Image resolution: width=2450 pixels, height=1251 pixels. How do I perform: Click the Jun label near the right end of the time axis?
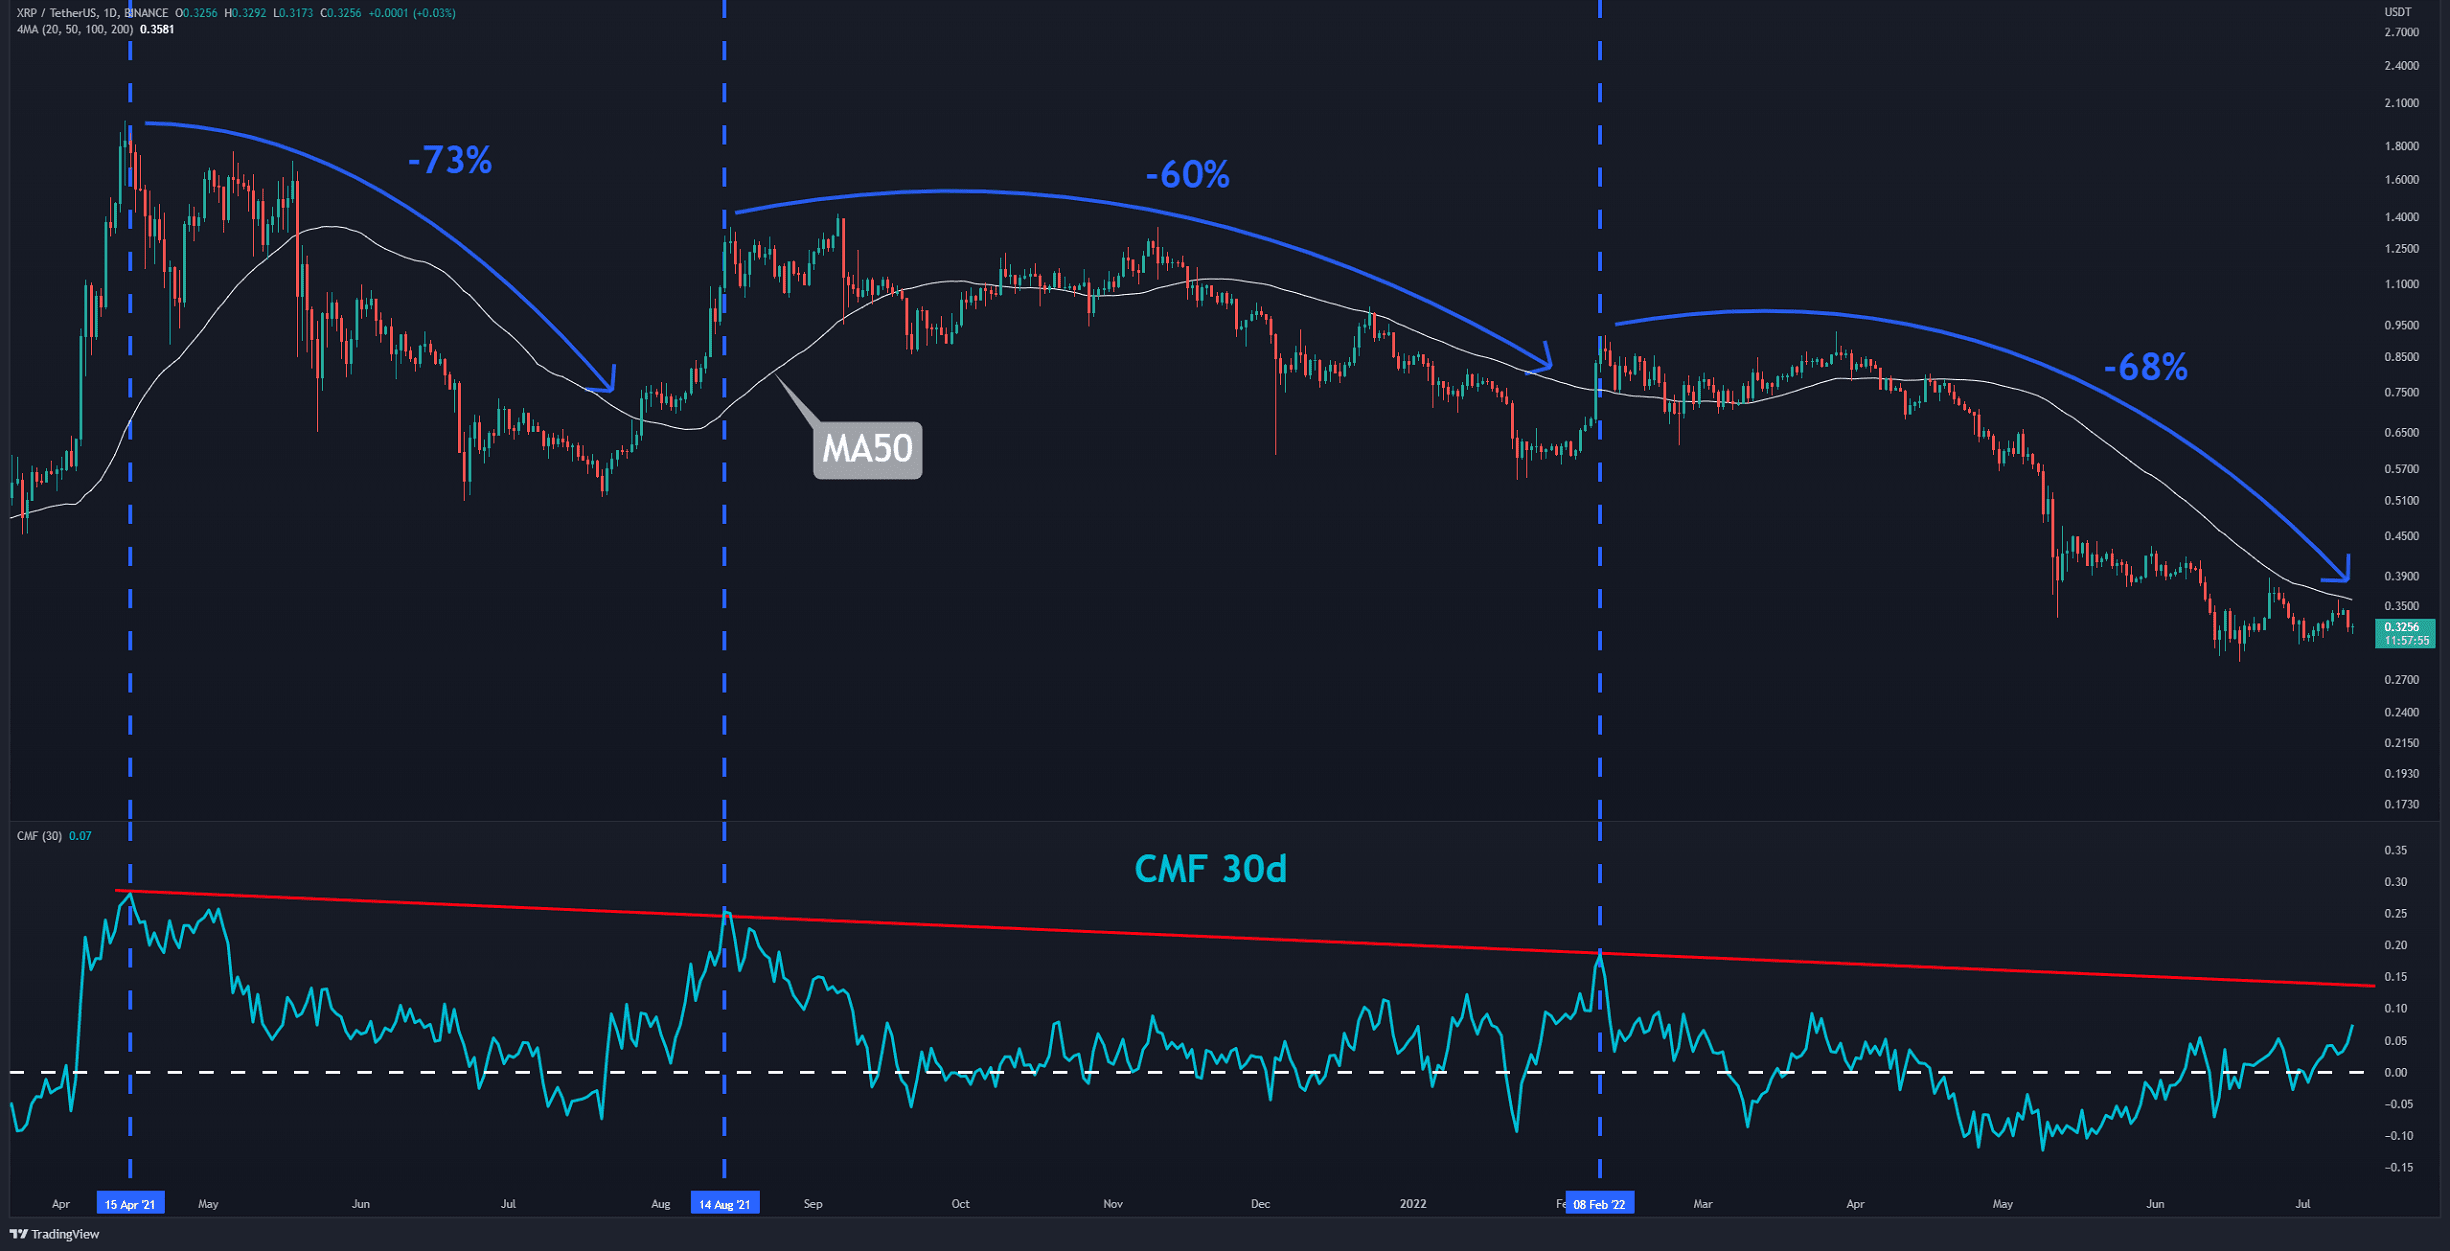tap(2155, 1204)
